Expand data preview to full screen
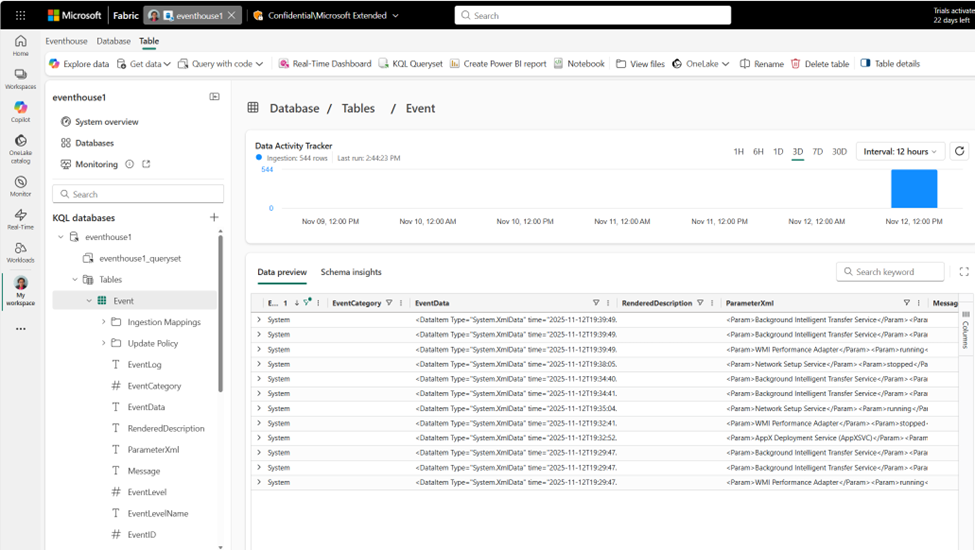The image size is (975, 550). point(964,272)
